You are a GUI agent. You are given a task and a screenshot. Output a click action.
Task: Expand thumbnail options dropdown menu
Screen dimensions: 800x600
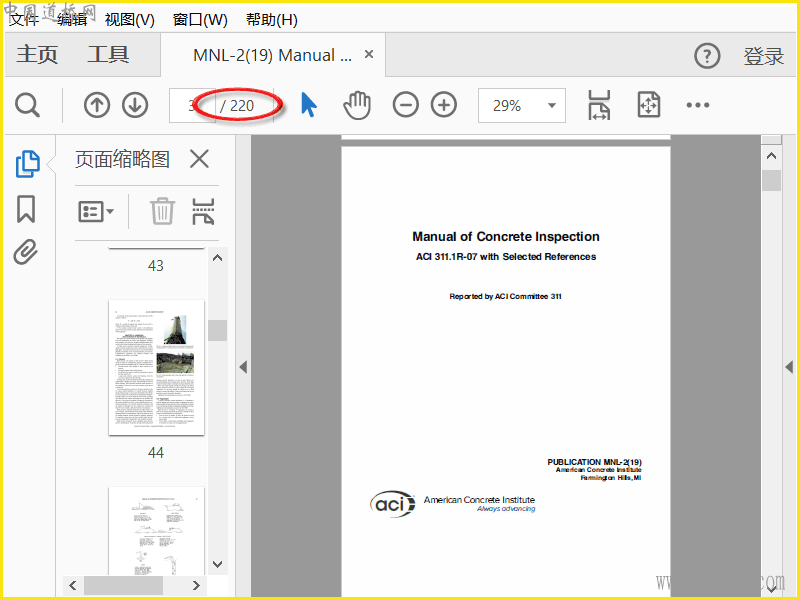[96, 211]
